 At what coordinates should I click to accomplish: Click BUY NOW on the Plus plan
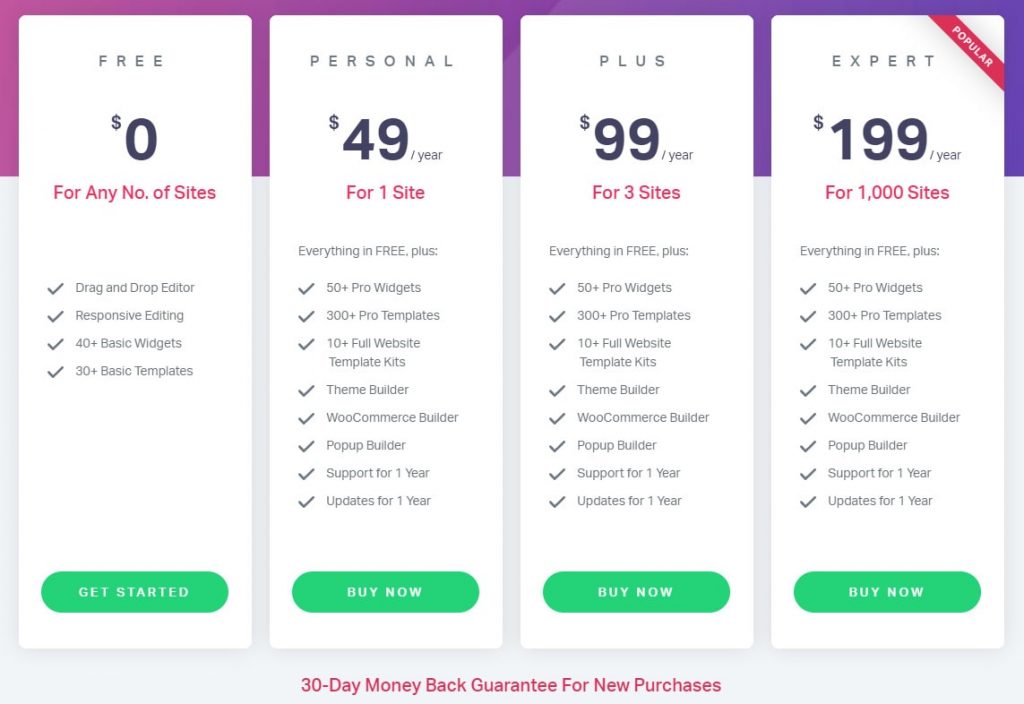pos(636,592)
